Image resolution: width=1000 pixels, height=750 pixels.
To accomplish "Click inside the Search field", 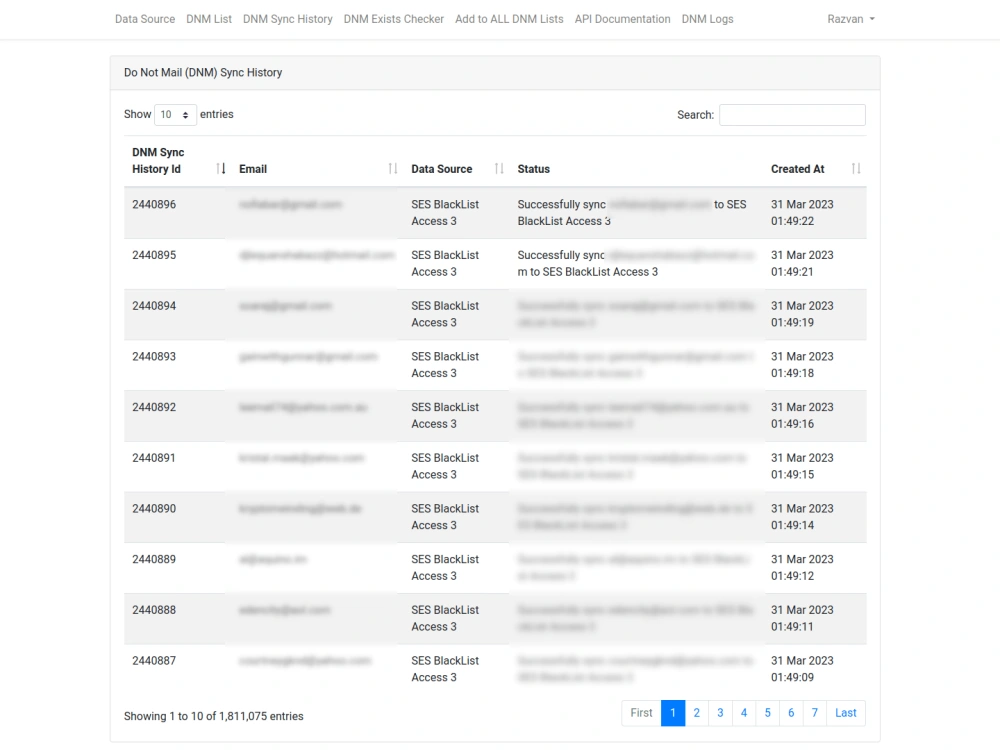I will point(791,114).
